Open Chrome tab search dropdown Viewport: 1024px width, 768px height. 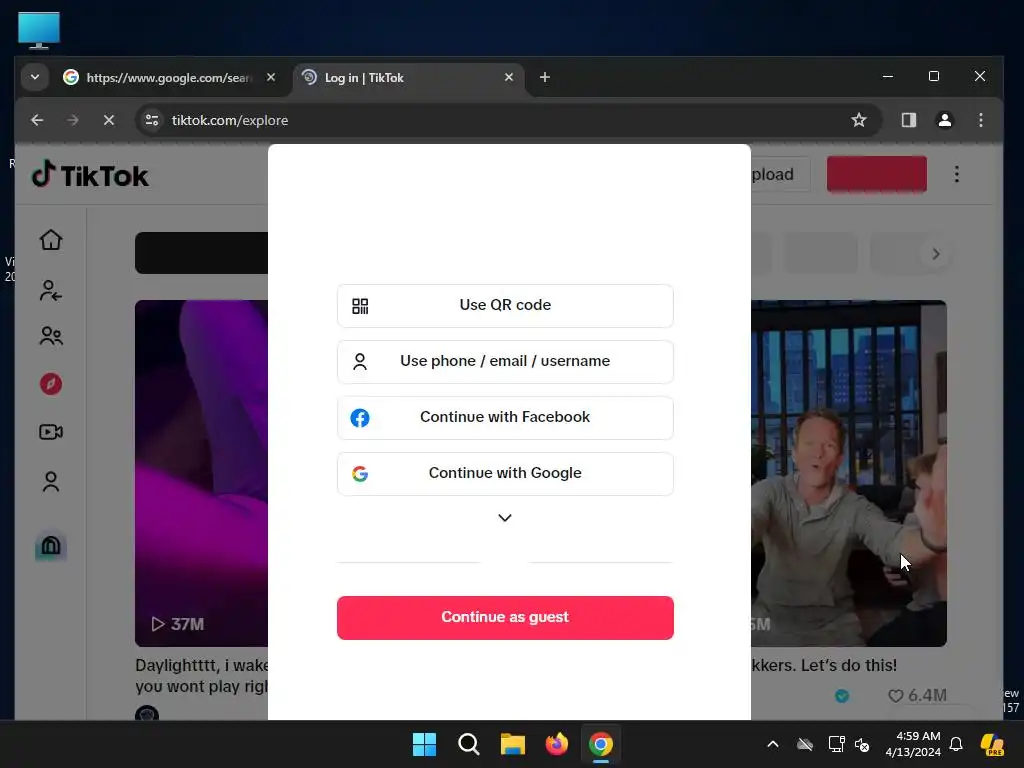click(35, 78)
